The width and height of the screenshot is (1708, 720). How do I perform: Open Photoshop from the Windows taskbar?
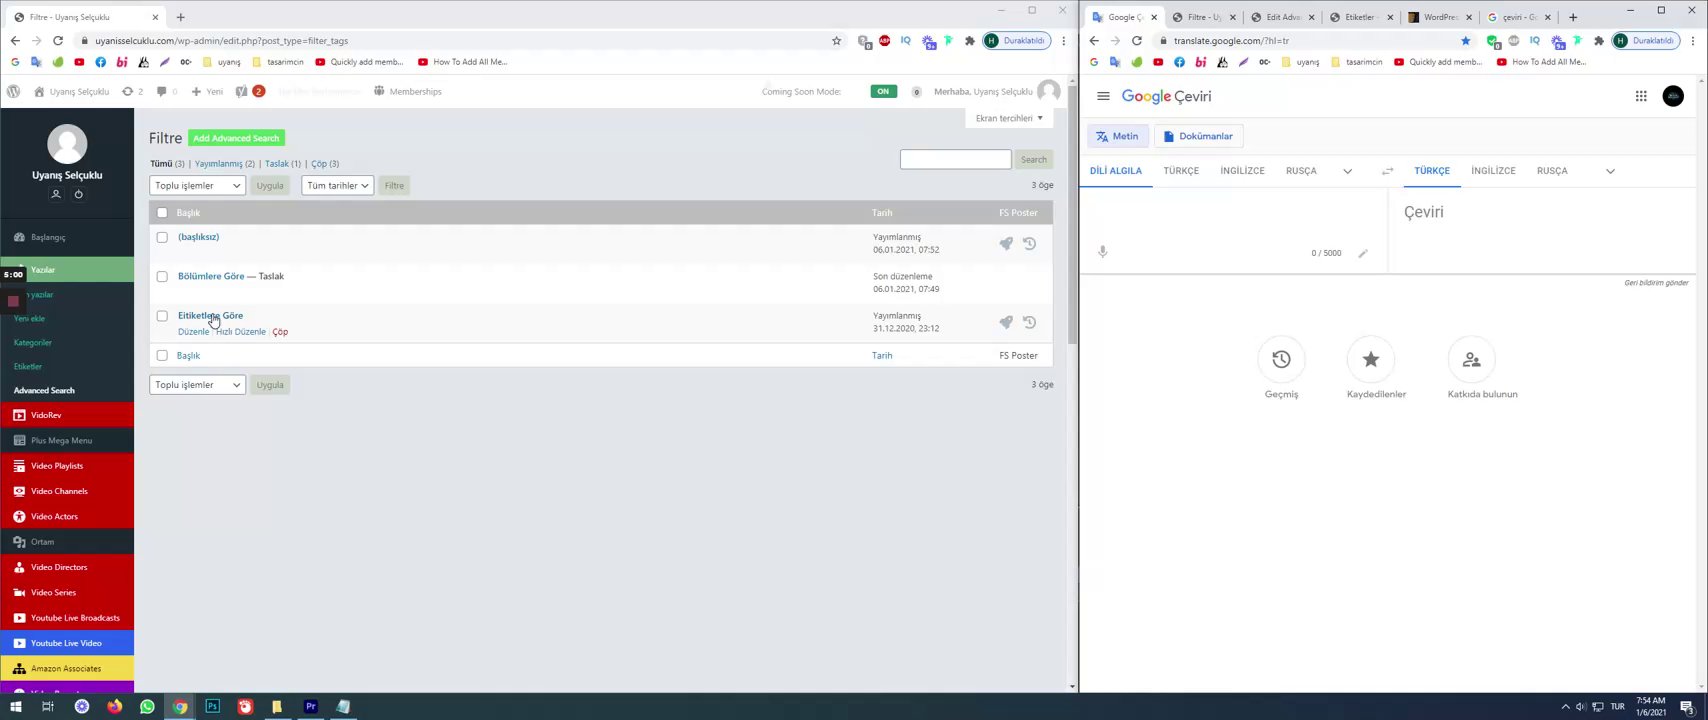click(x=212, y=707)
